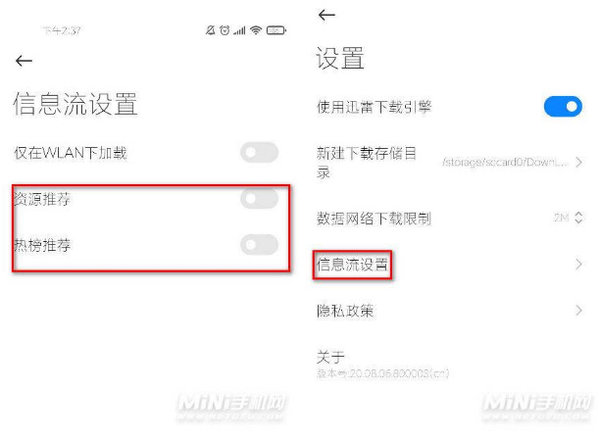
Task: Tap back arrow above 设置 title
Action: pyautogui.click(x=326, y=15)
